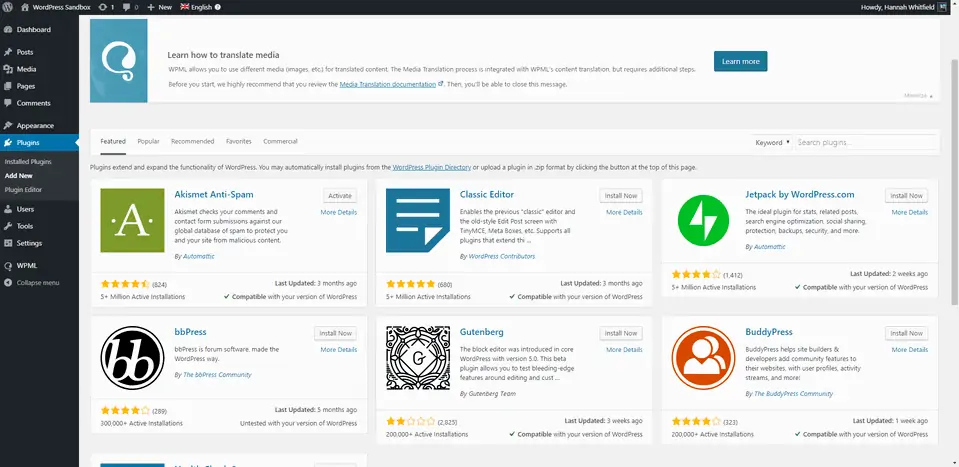Click the bbPress plugin logo
This screenshot has width=959, height=467.
(132, 358)
